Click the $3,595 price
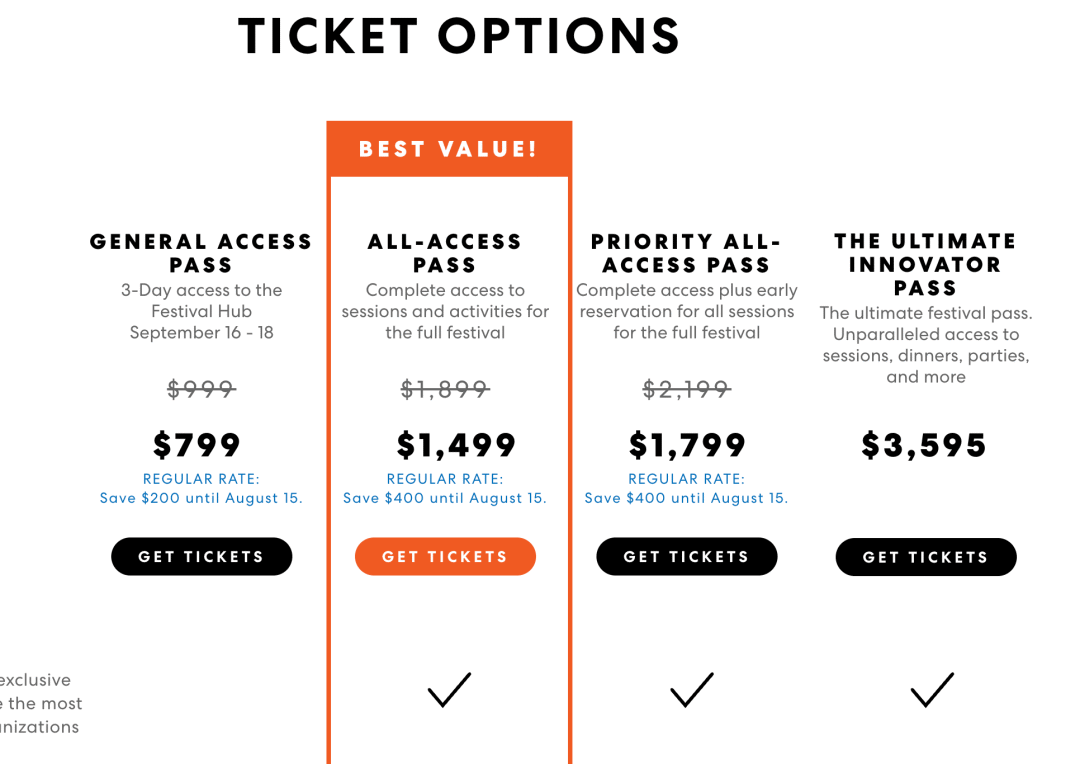This screenshot has width=1080, height=764. click(924, 445)
